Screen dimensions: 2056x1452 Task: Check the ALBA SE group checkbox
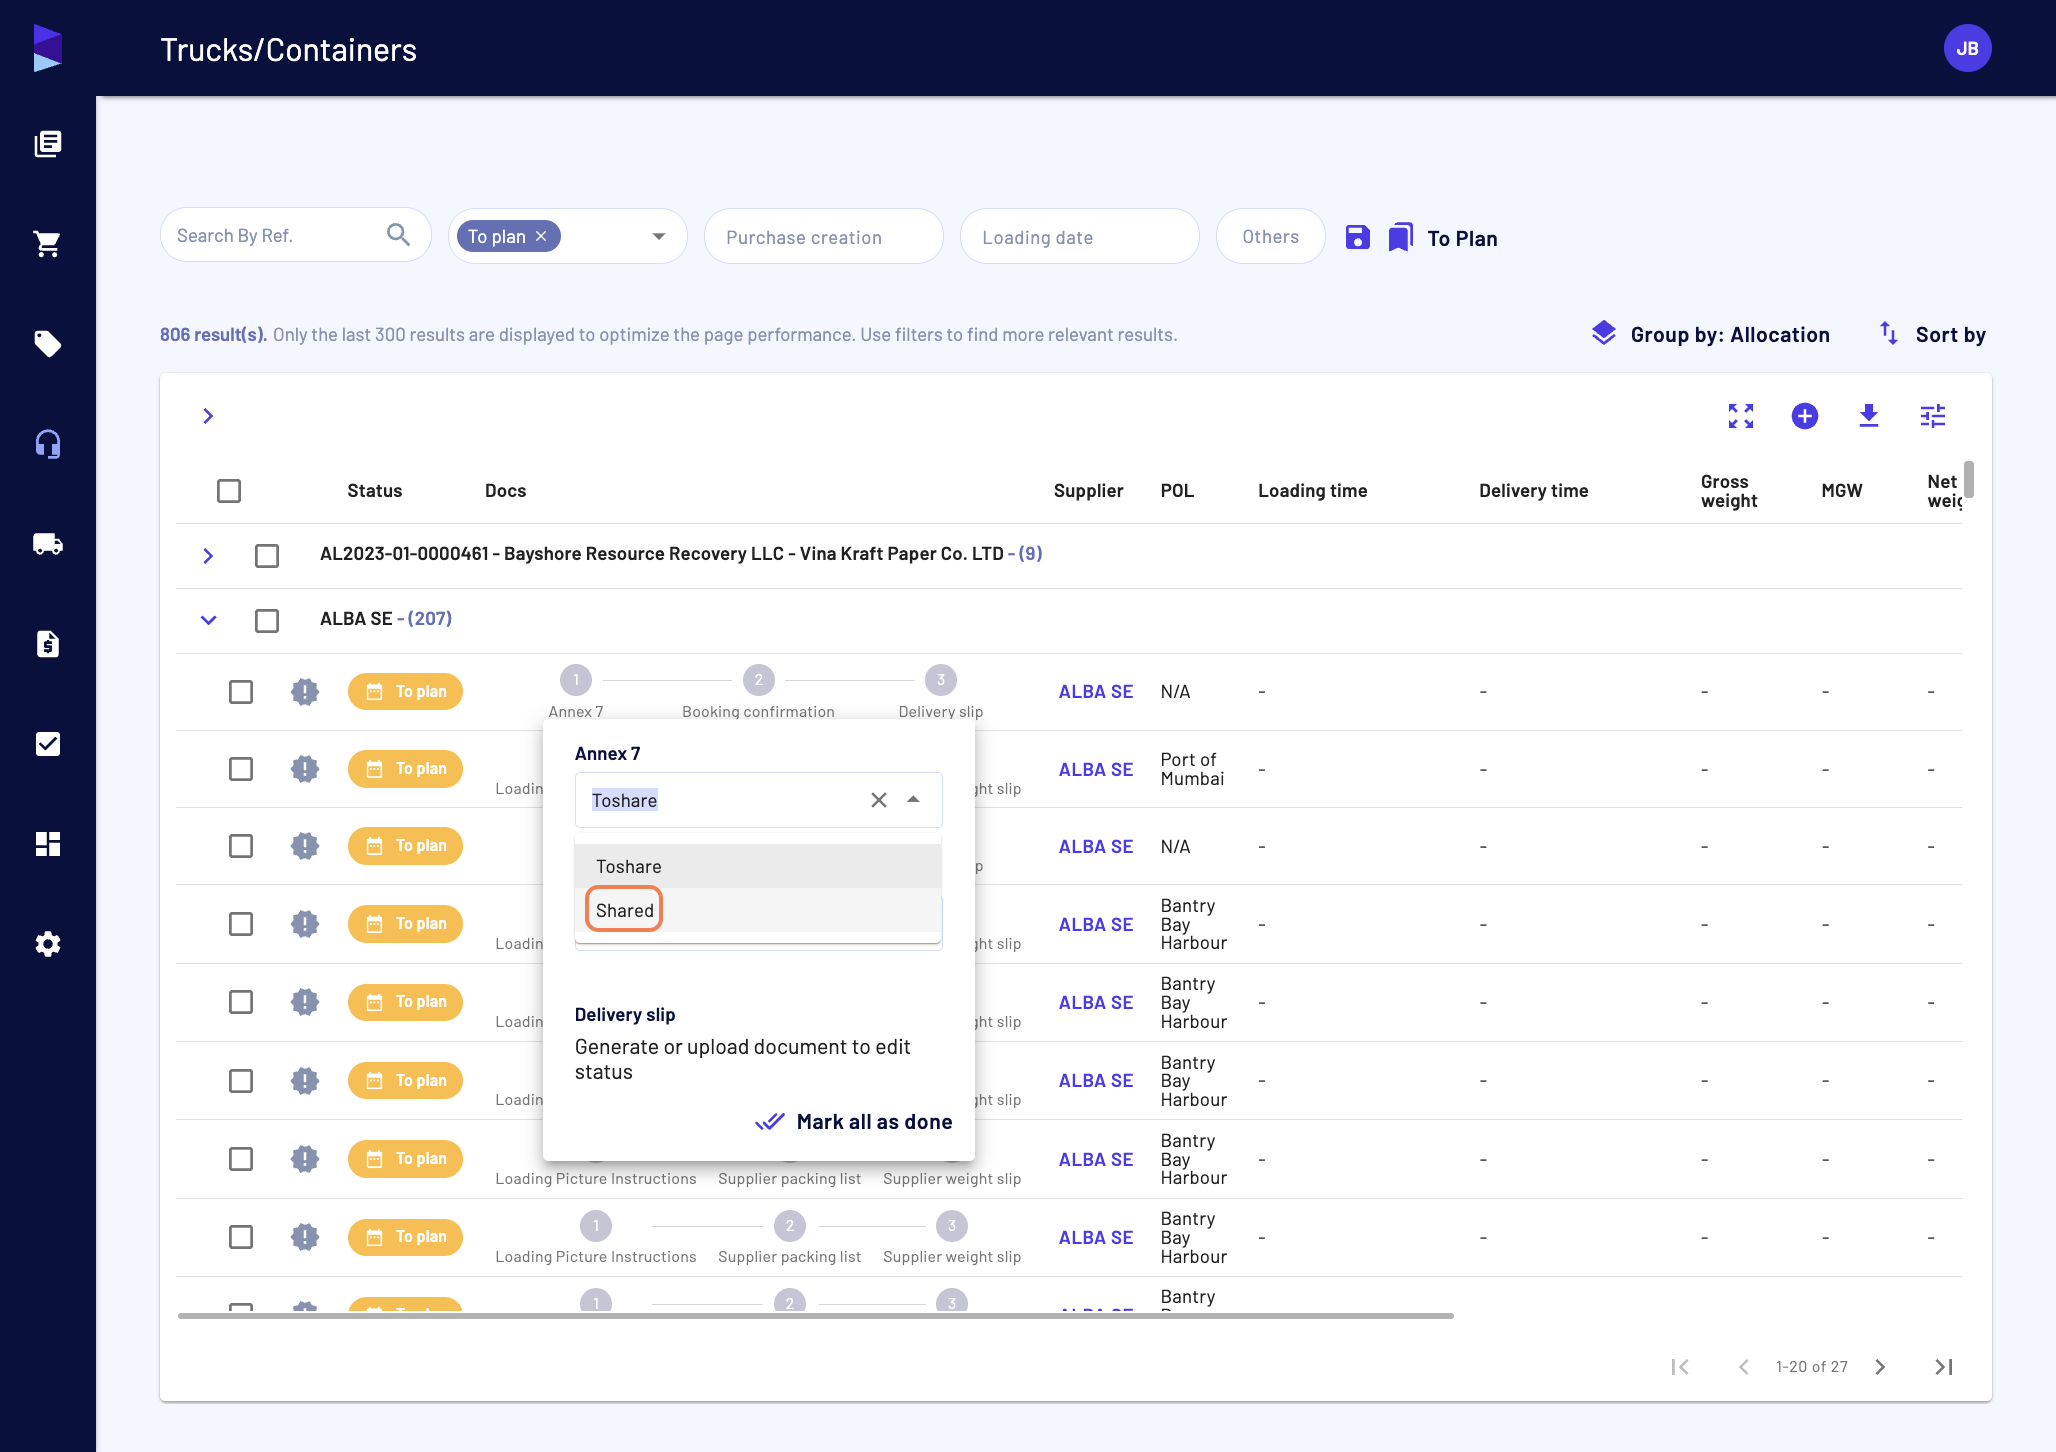267,621
